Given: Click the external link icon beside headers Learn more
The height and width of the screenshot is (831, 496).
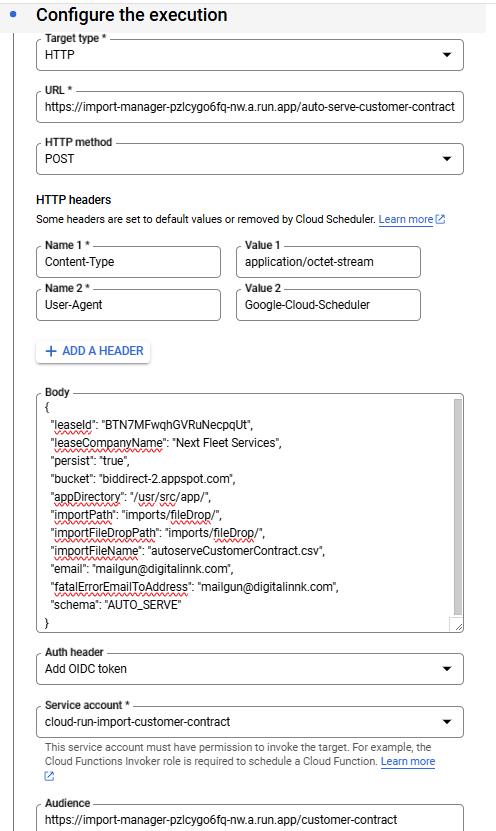Looking at the screenshot, I should point(440,219).
